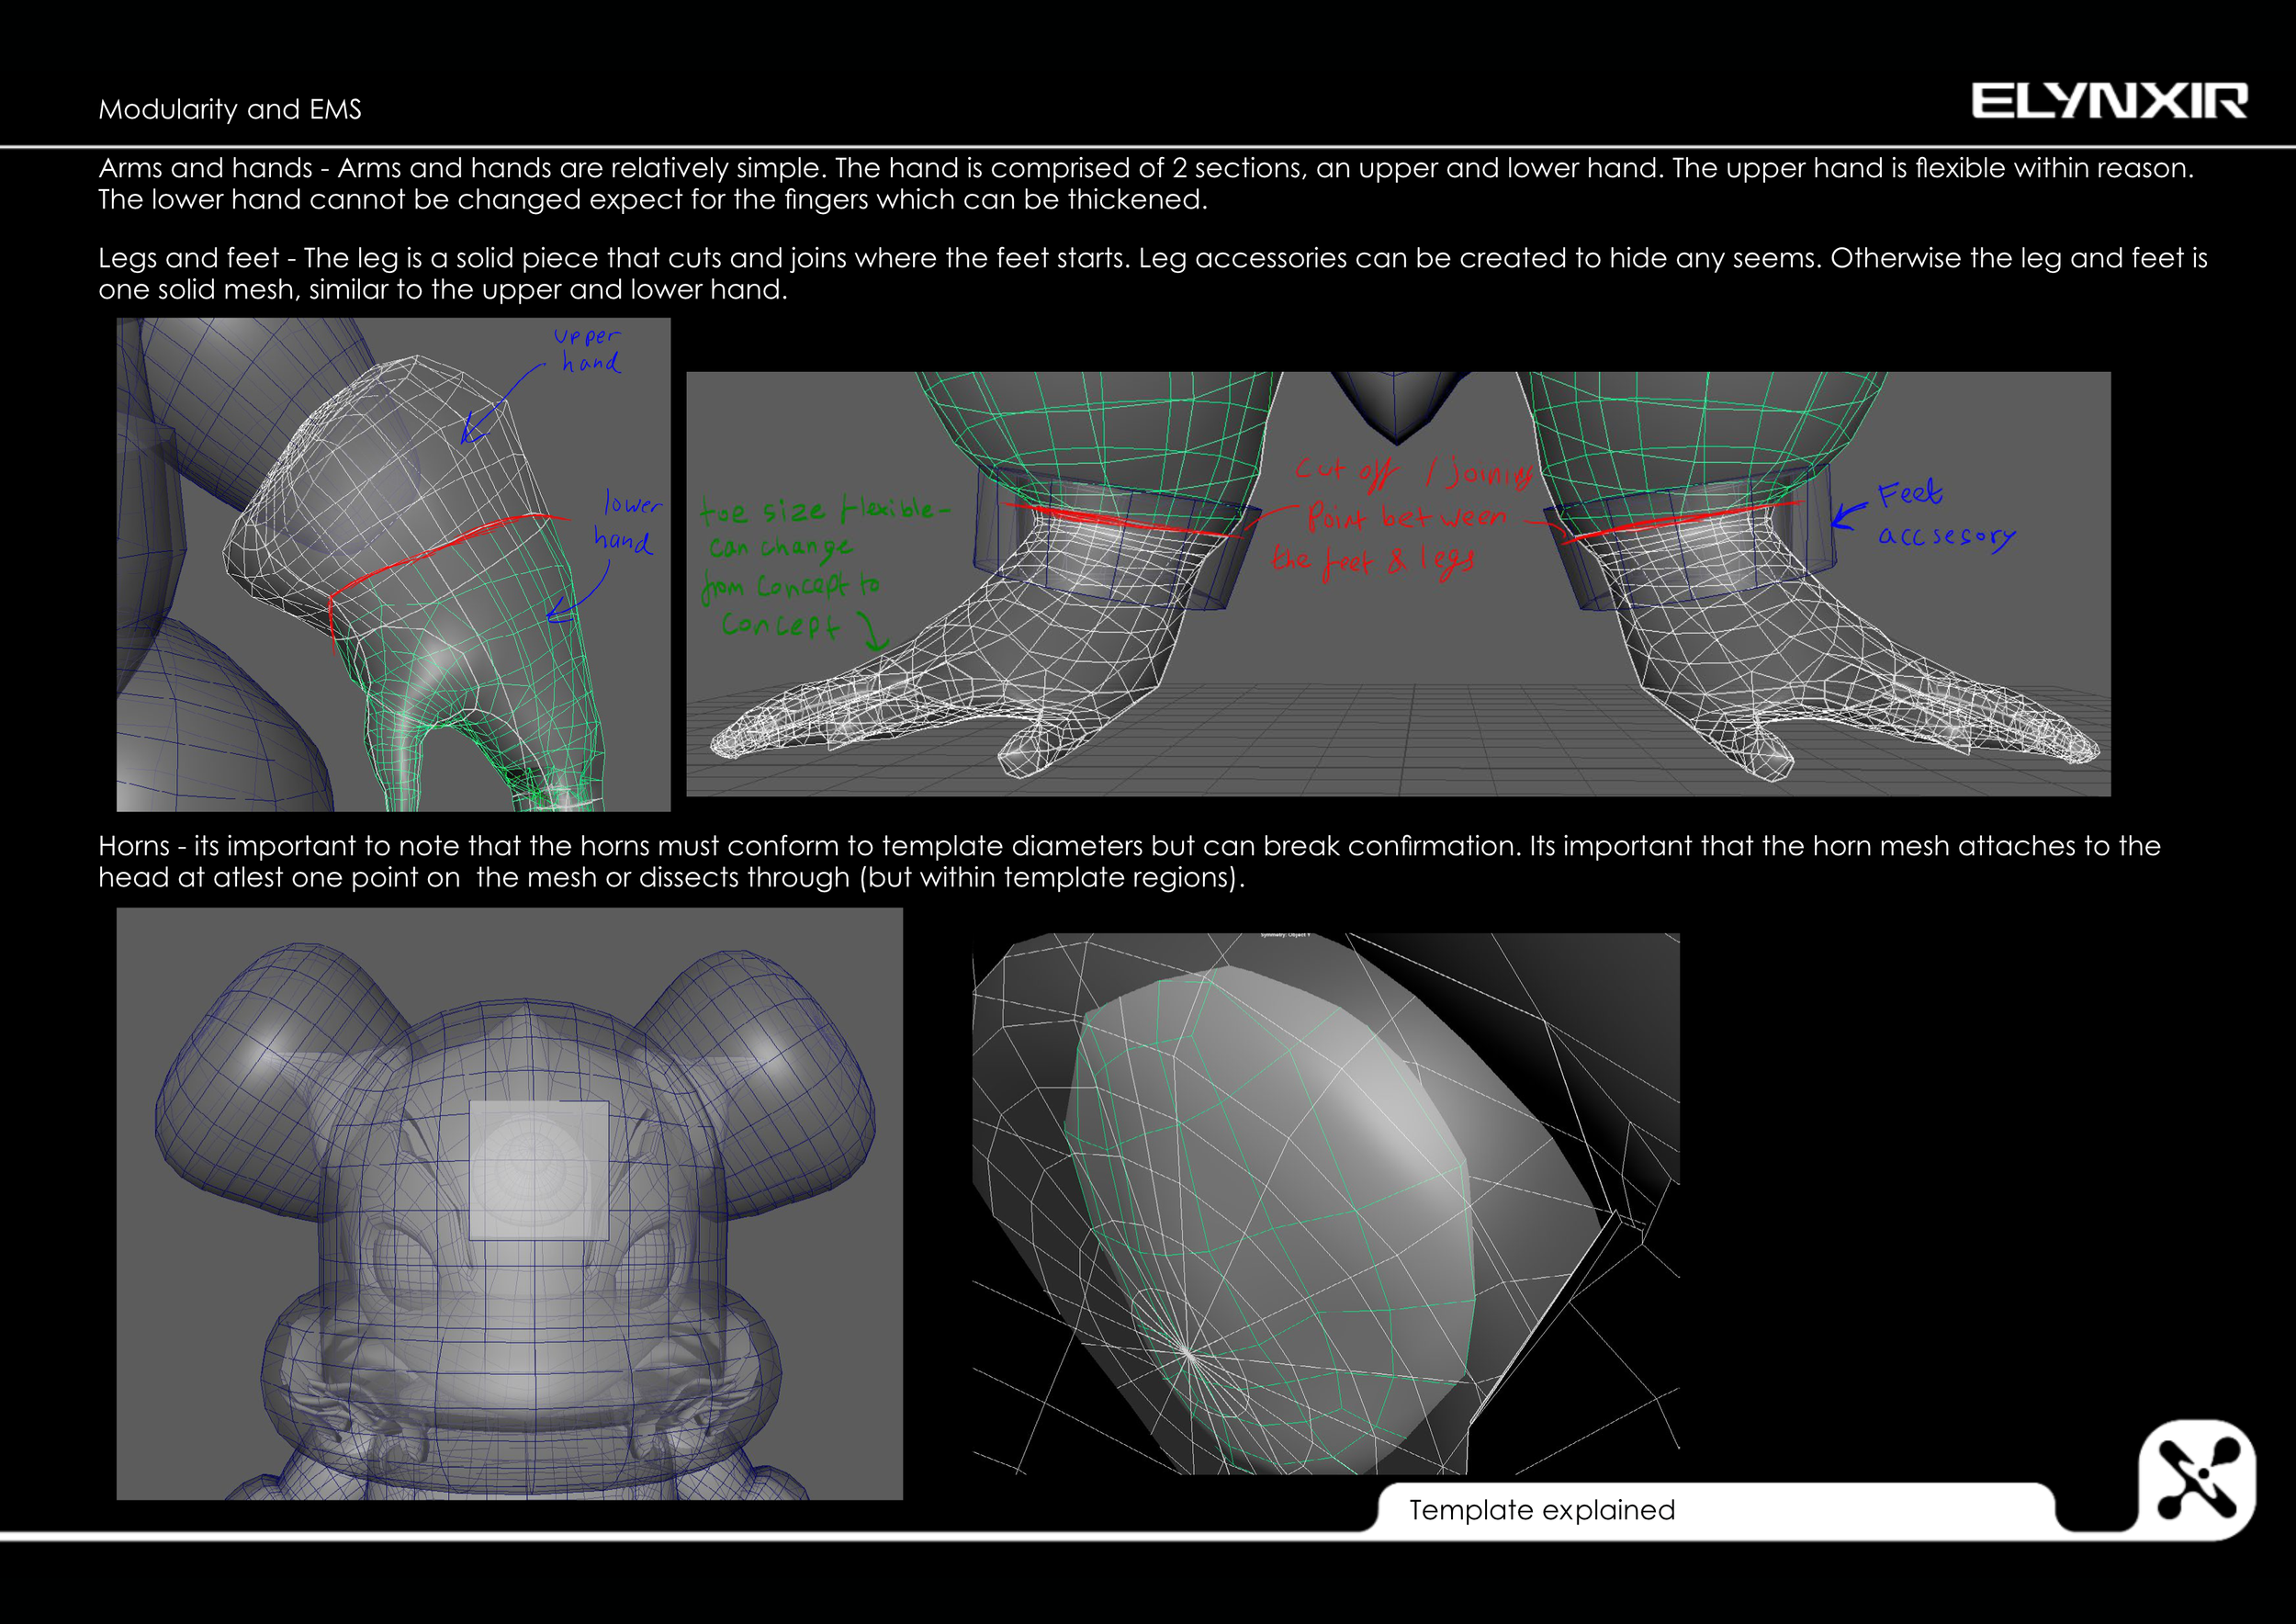Click the ELYNXIR logo in header
This screenshot has height=1624, width=2296.
point(2108,101)
